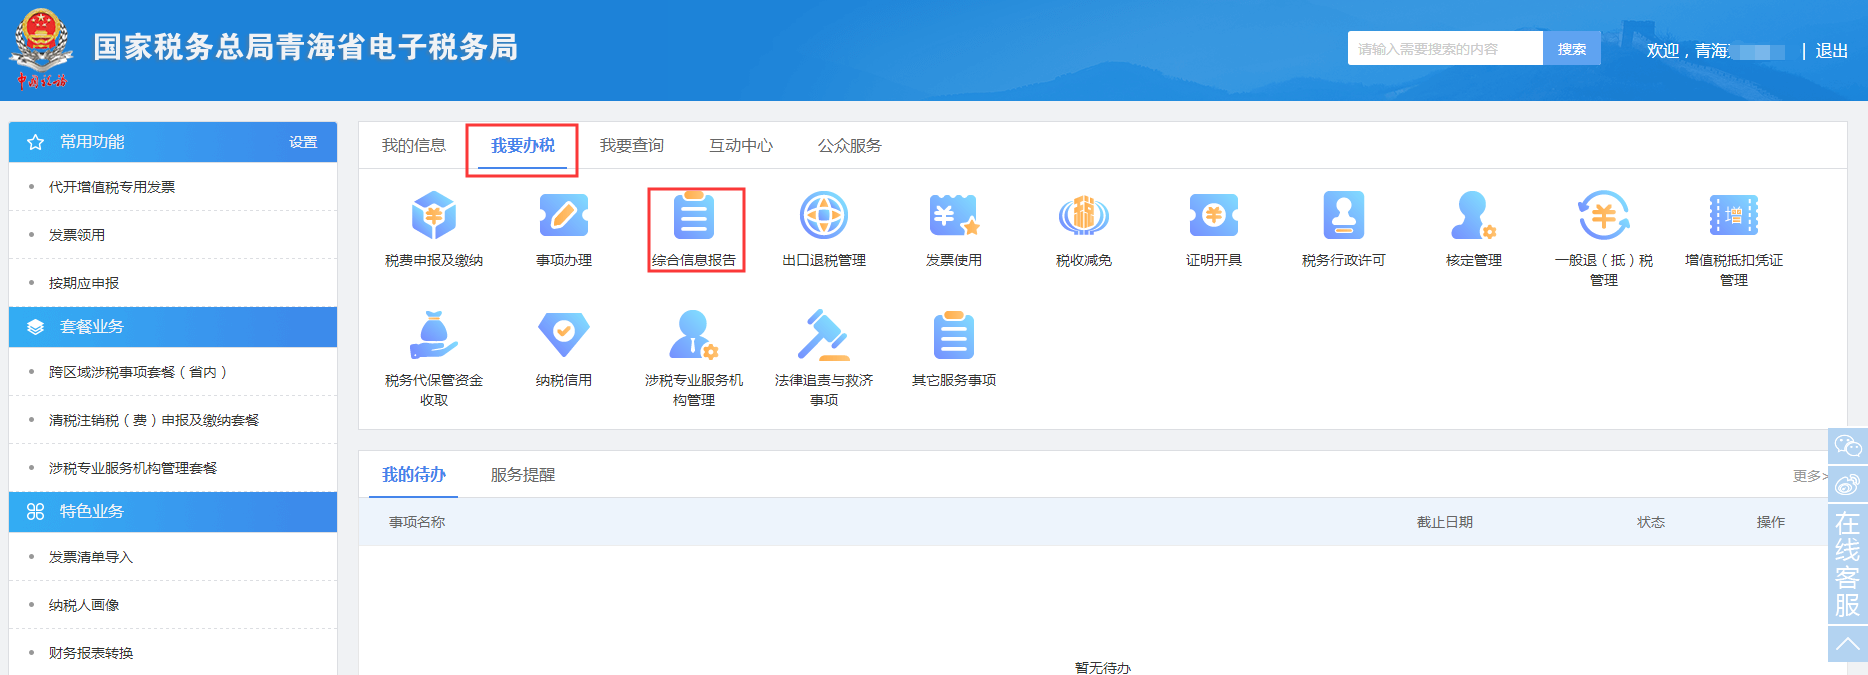Open 在线客服 online customer service

click(x=1848, y=565)
